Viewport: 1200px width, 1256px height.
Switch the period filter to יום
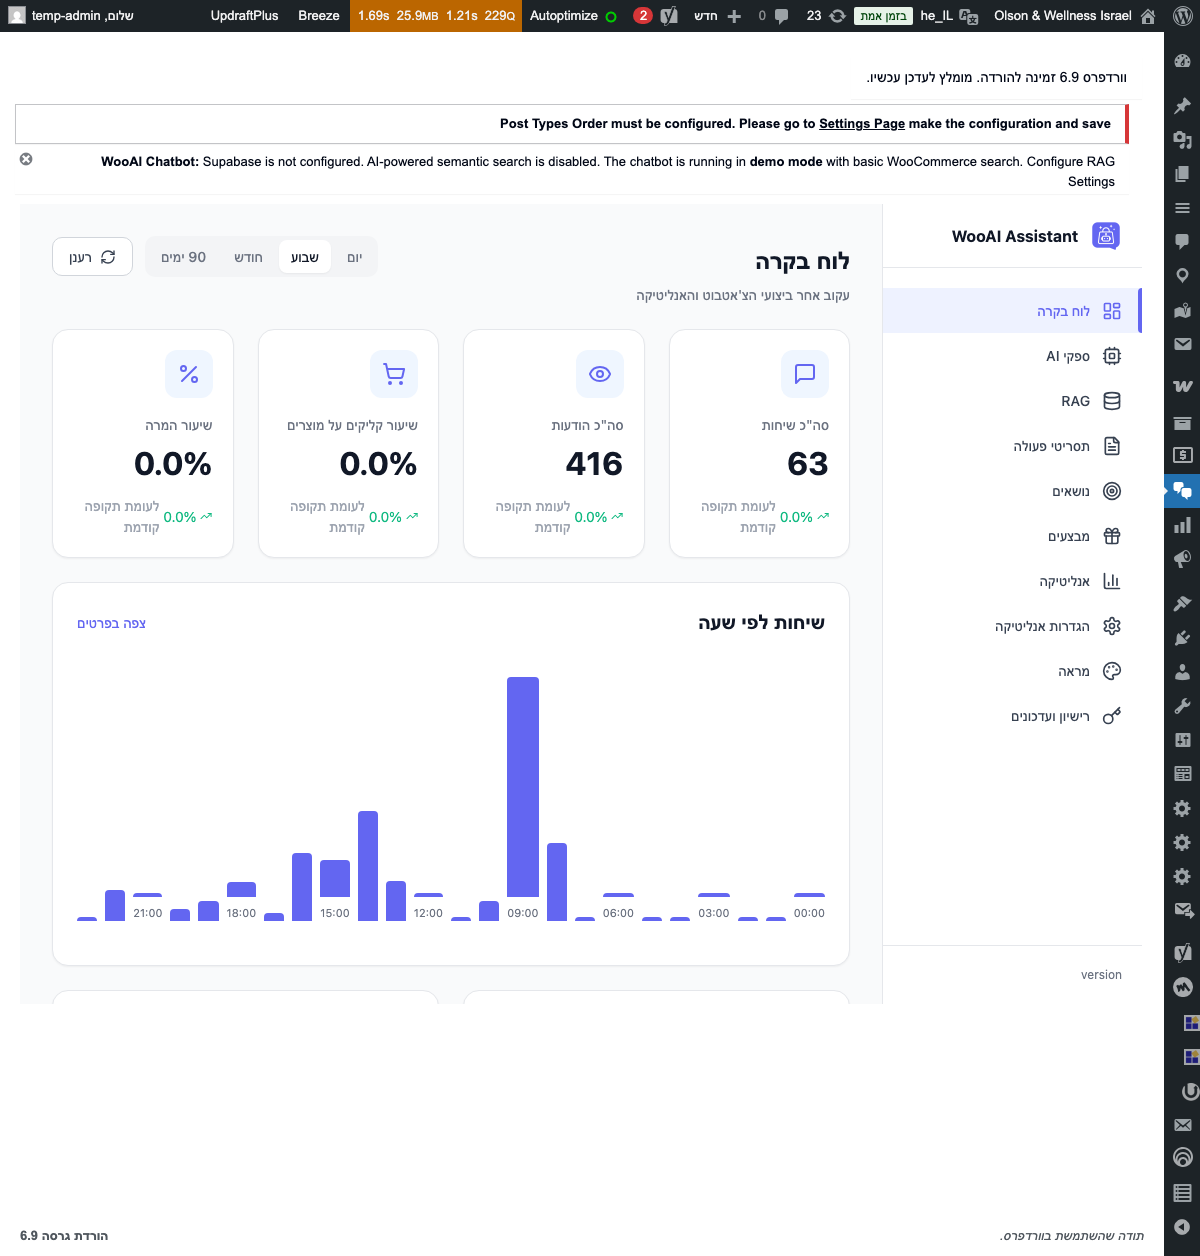click(353, 257)
